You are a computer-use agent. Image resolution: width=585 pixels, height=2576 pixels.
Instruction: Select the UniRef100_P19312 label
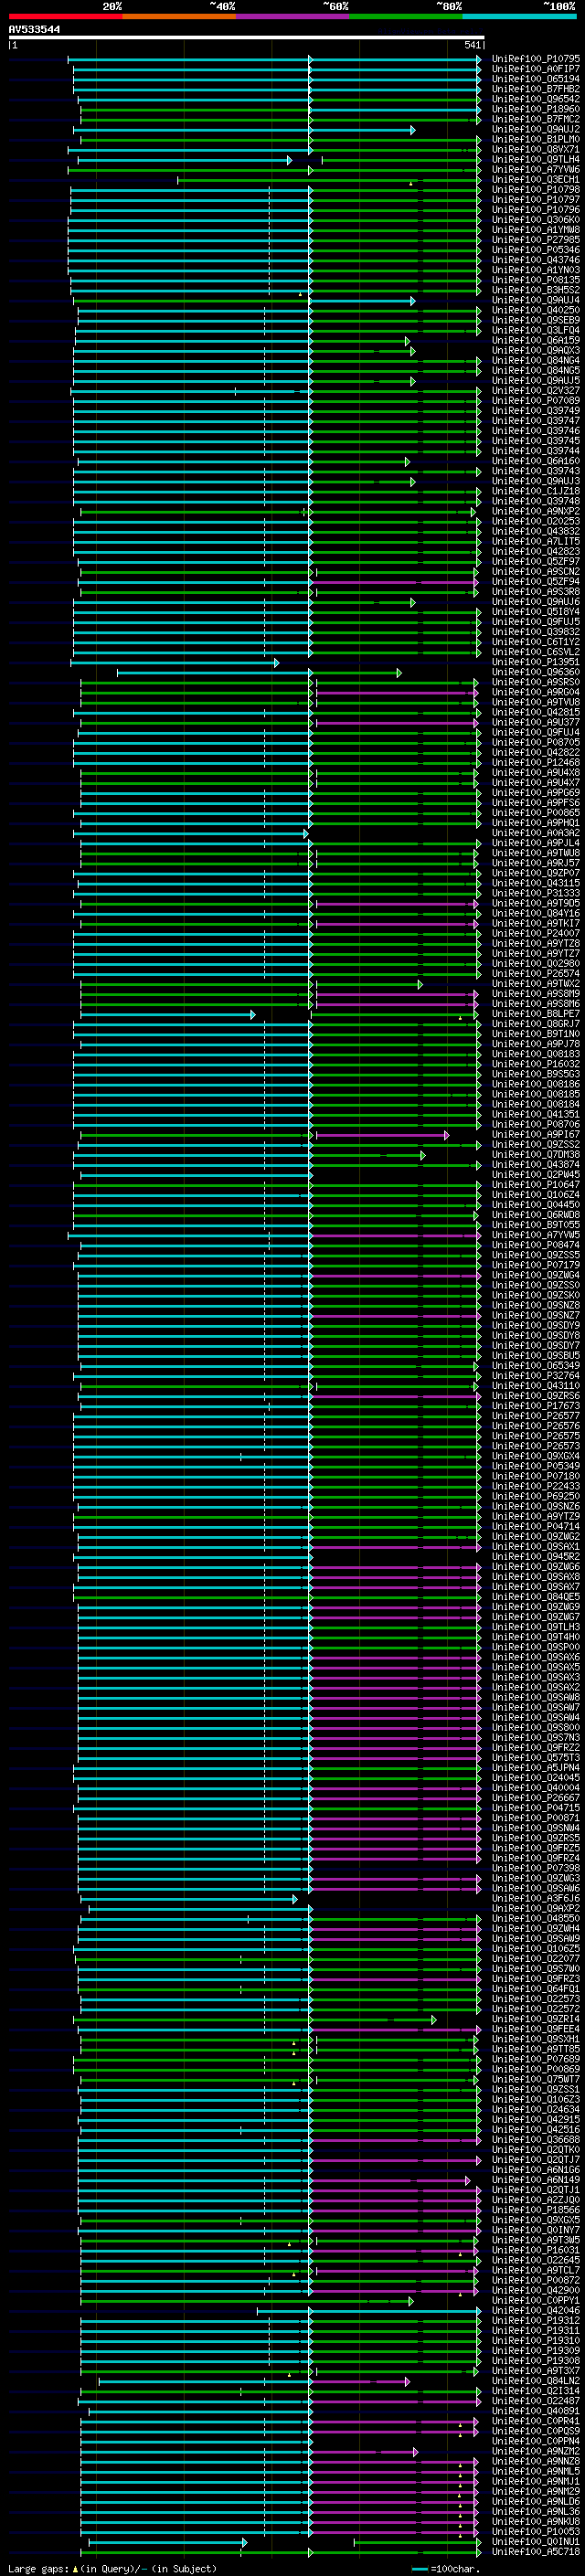536,2320
